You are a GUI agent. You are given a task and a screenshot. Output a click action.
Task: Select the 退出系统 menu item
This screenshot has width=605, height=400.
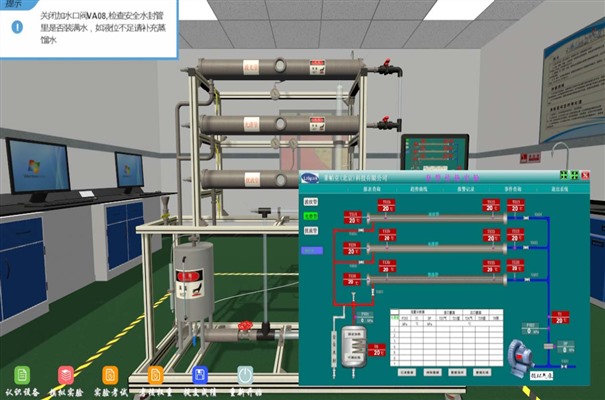tap(559, 189)
